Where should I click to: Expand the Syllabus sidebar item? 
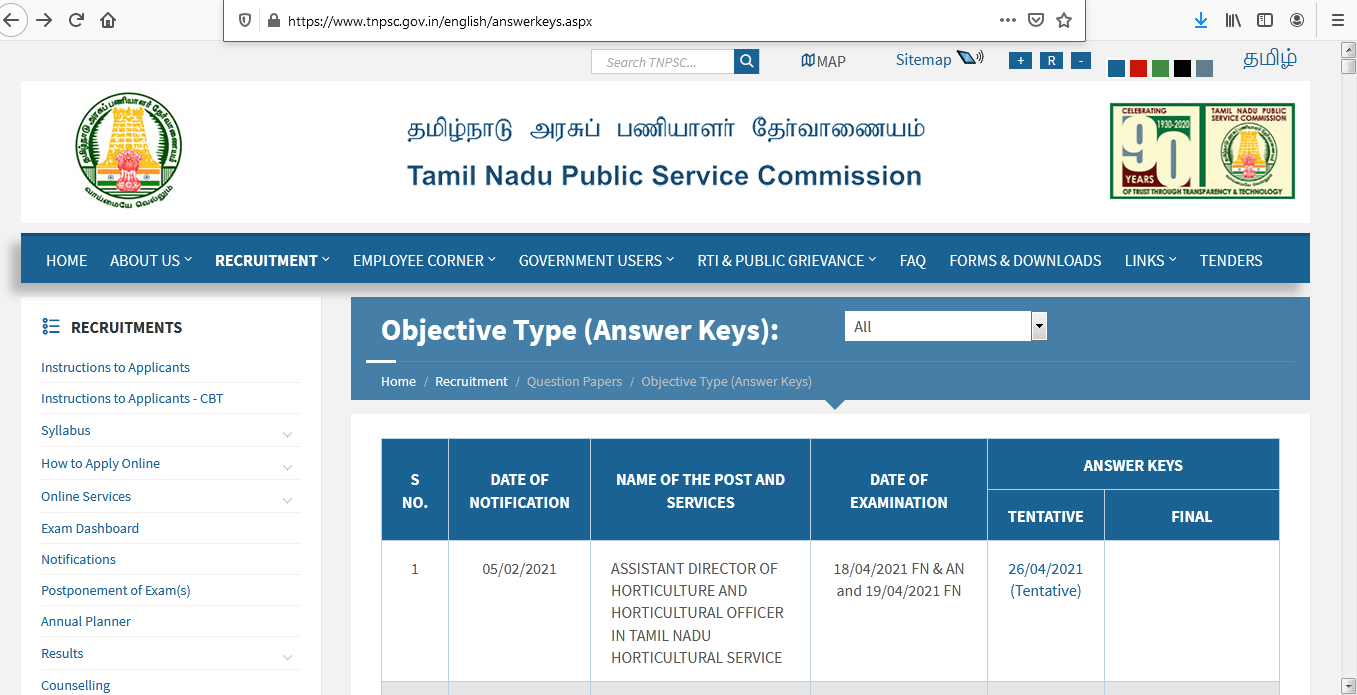click(287, 434)
